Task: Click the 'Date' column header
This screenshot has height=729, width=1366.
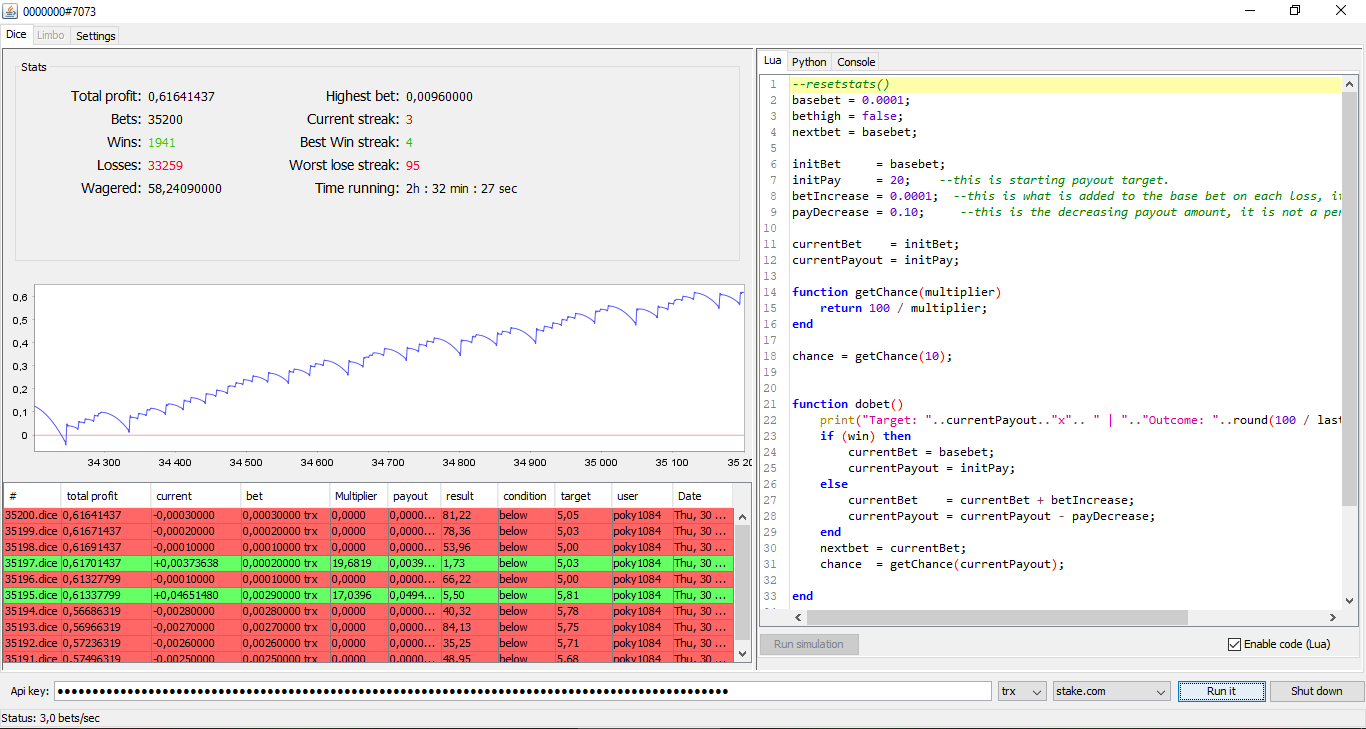Action: click(x=704, y=496)
